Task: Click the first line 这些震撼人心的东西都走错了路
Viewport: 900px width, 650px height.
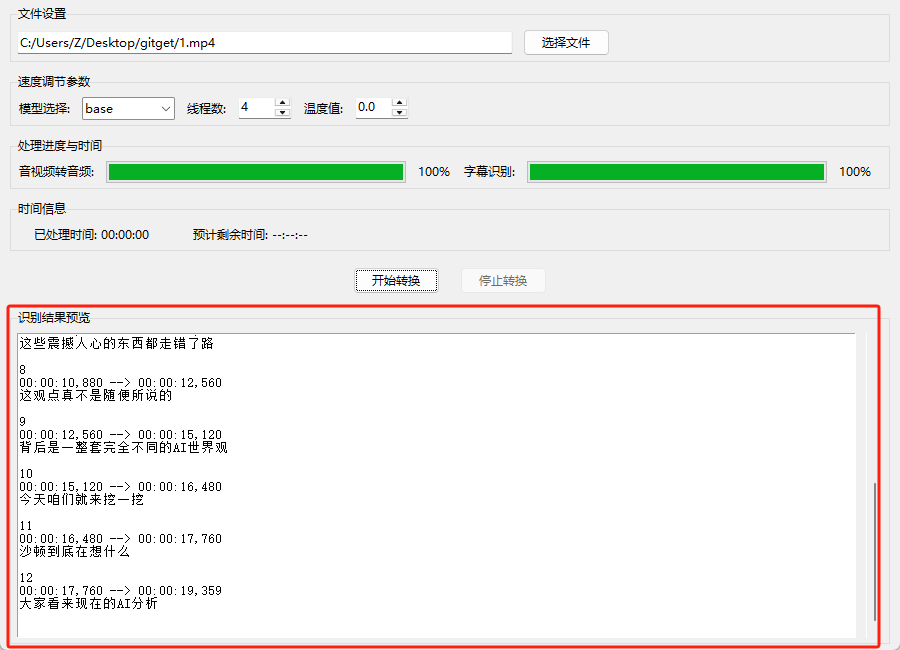Action: 117,343
